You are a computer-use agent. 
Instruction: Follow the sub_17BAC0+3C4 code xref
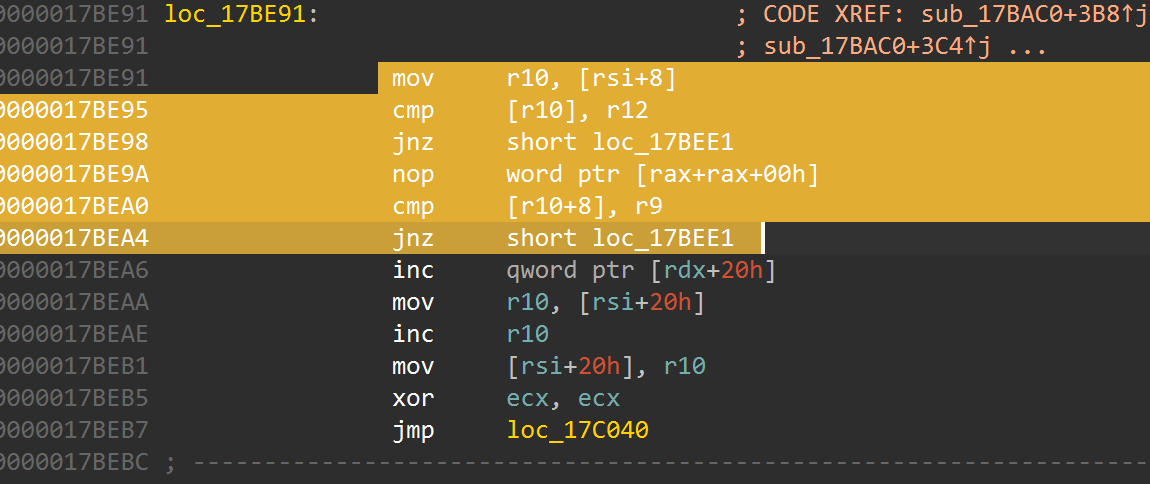tap(891, 47)
